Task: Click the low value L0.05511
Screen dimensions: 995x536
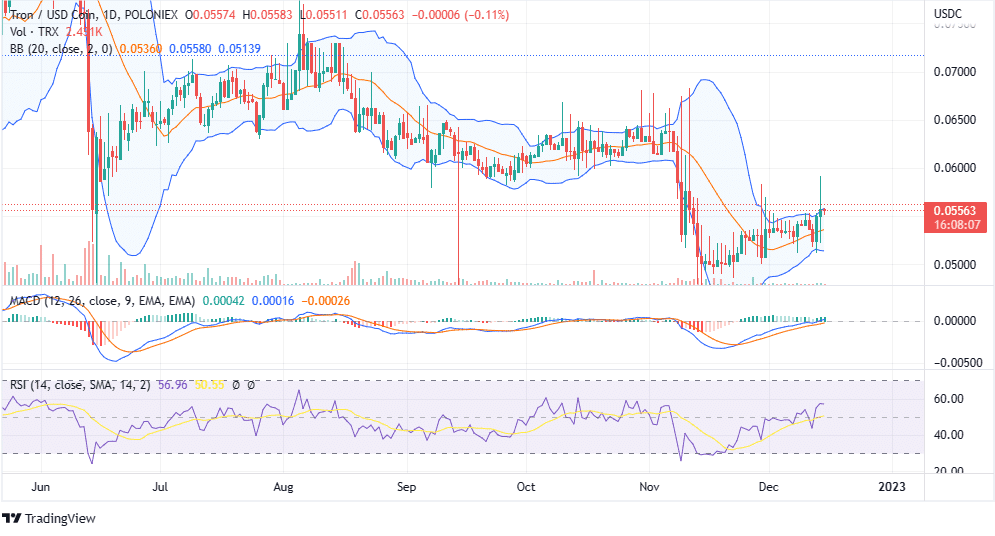Action: click(323, 14)
